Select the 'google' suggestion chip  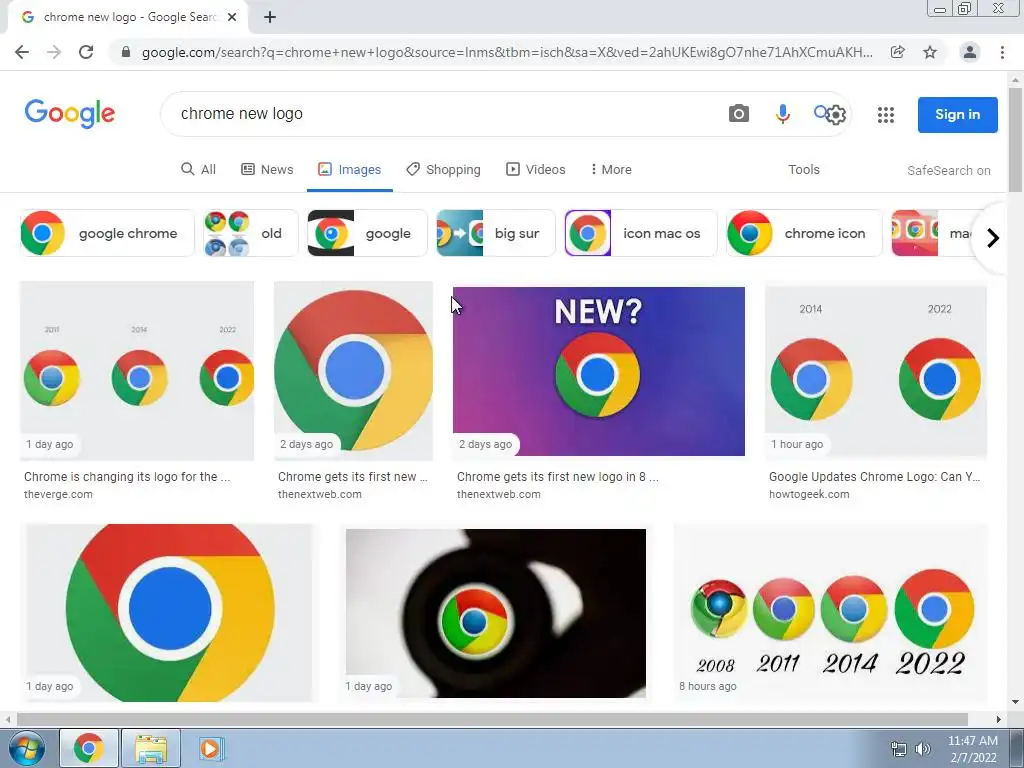[367, 233]
